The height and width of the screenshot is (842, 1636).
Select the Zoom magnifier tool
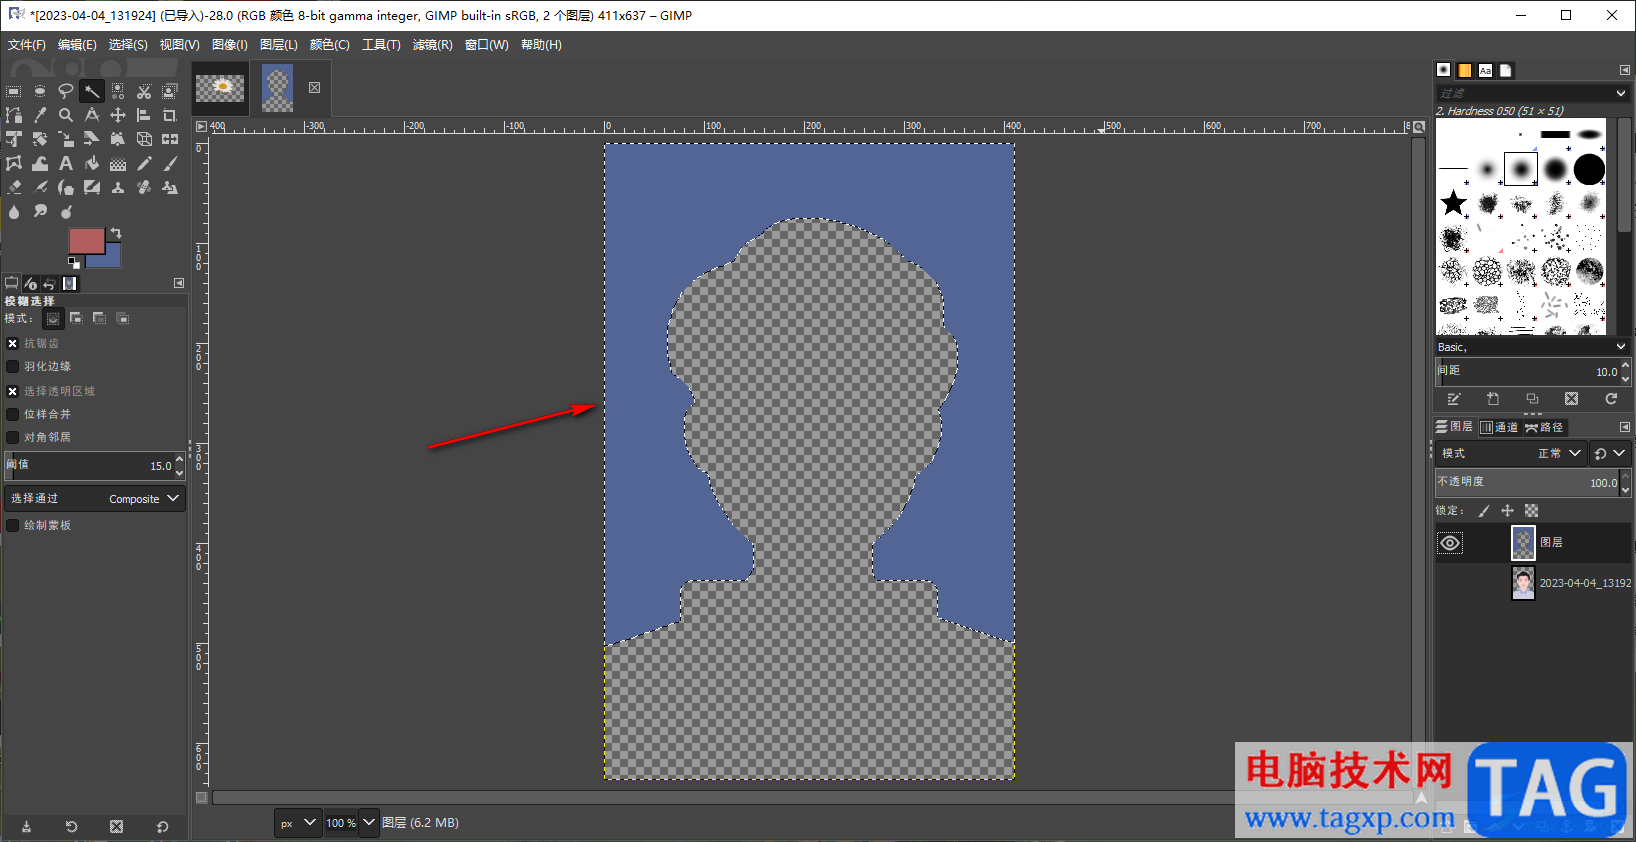point(66,115)
